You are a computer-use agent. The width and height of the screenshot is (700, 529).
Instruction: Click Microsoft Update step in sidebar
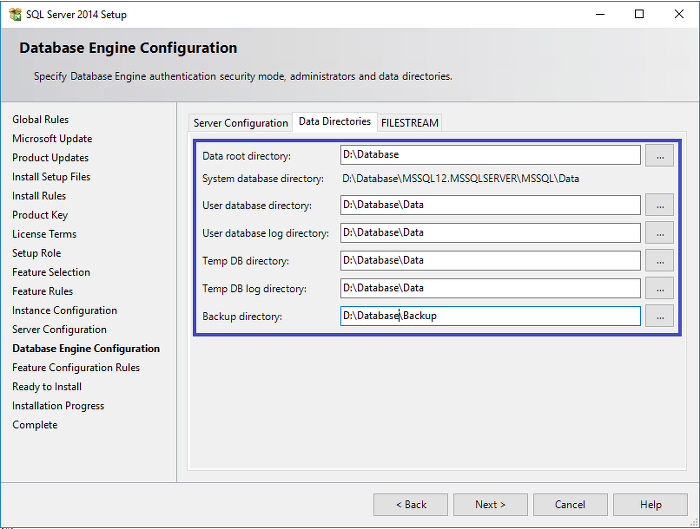point(52,139)
